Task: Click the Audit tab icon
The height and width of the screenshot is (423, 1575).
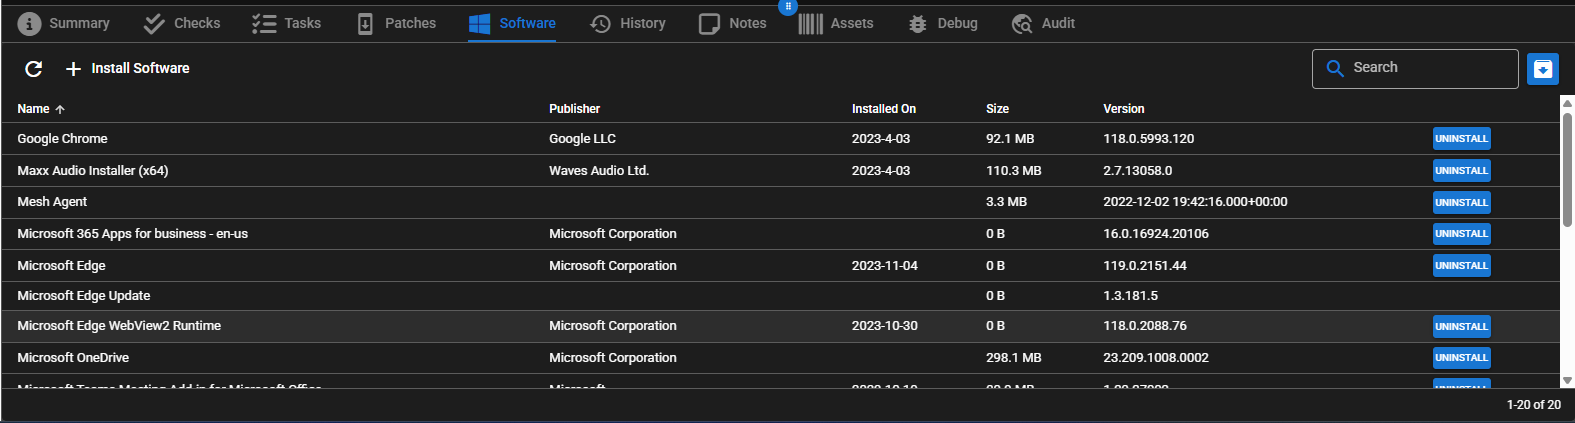Action: click(x=1021, y=23)
